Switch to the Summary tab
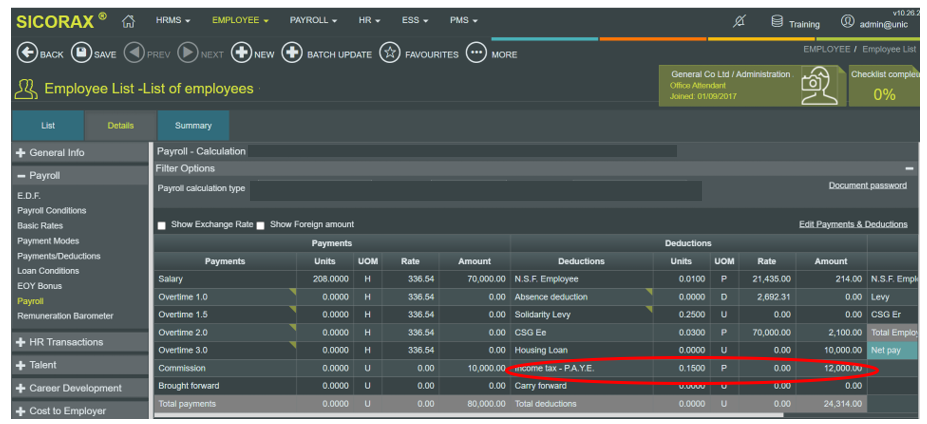 coord(193,126)
